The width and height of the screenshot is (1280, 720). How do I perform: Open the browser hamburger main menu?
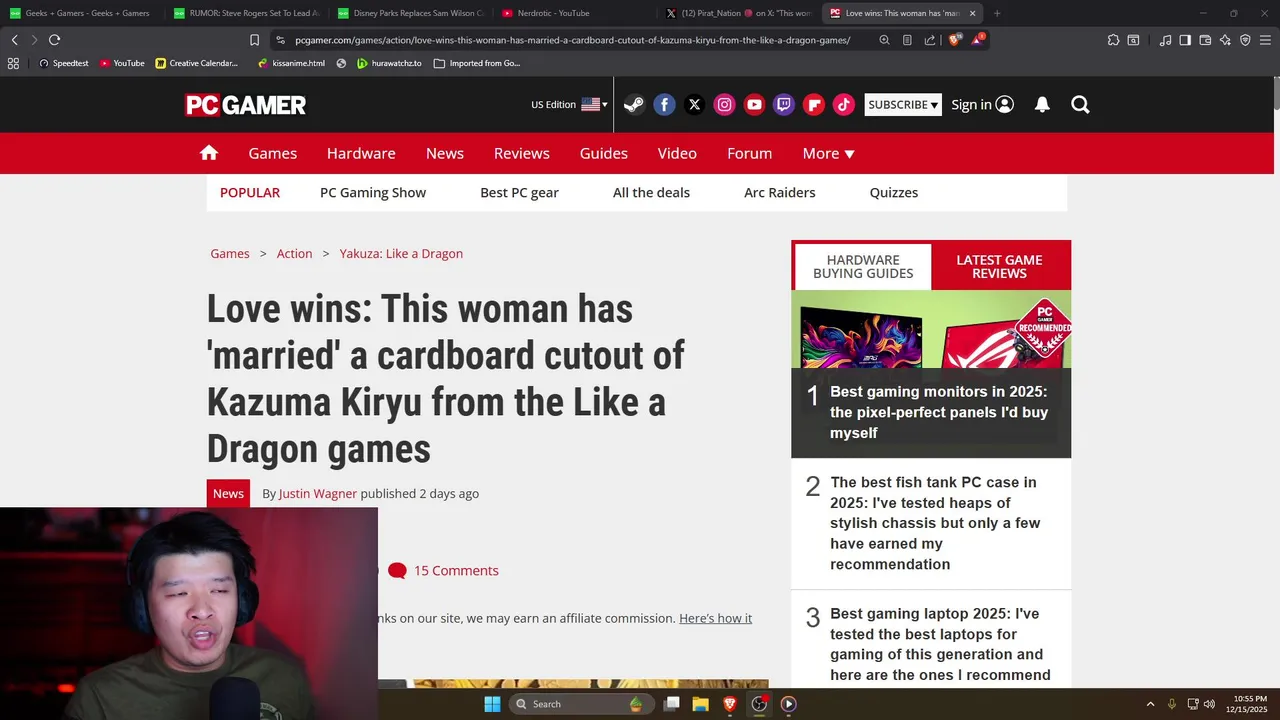tap(1265, 40)
